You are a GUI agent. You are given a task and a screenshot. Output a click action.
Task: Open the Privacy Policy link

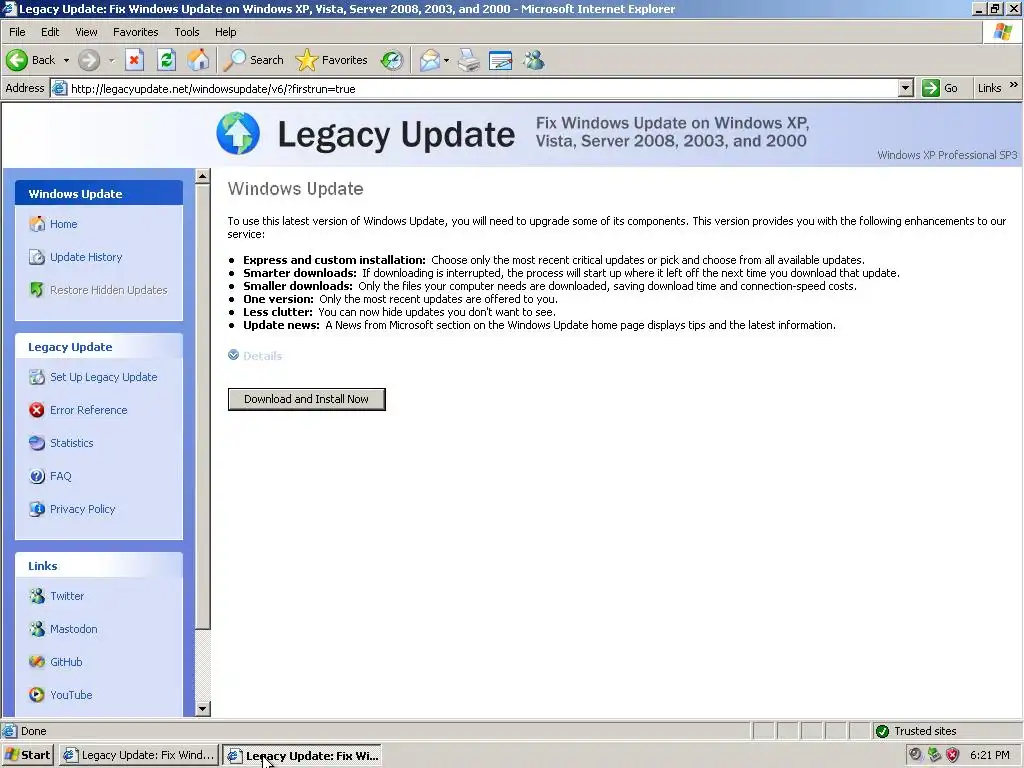tap(82, 509)
